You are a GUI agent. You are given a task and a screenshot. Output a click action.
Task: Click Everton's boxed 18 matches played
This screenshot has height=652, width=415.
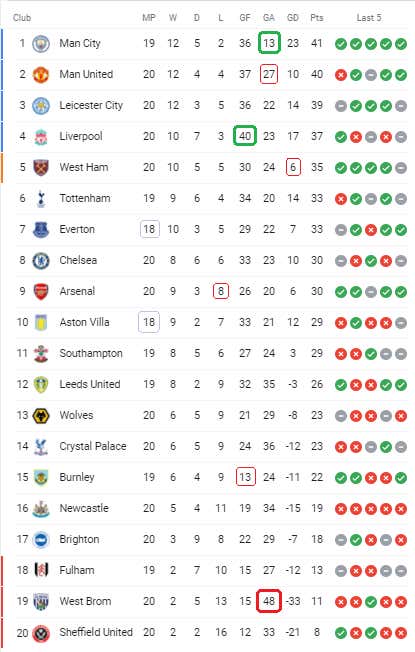pos(149,229)
